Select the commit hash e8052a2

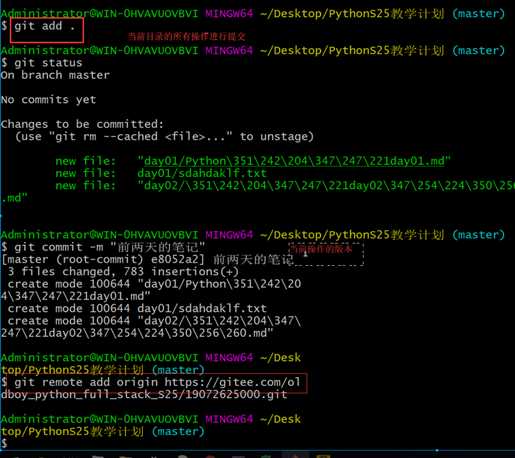coord(177,260)
